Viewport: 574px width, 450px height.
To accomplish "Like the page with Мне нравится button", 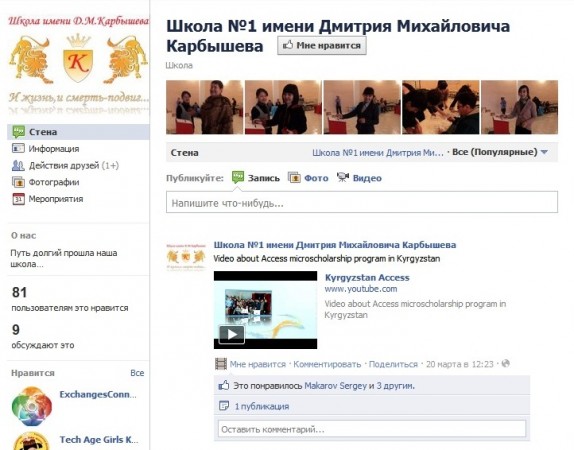I will (x=322, y=45).
